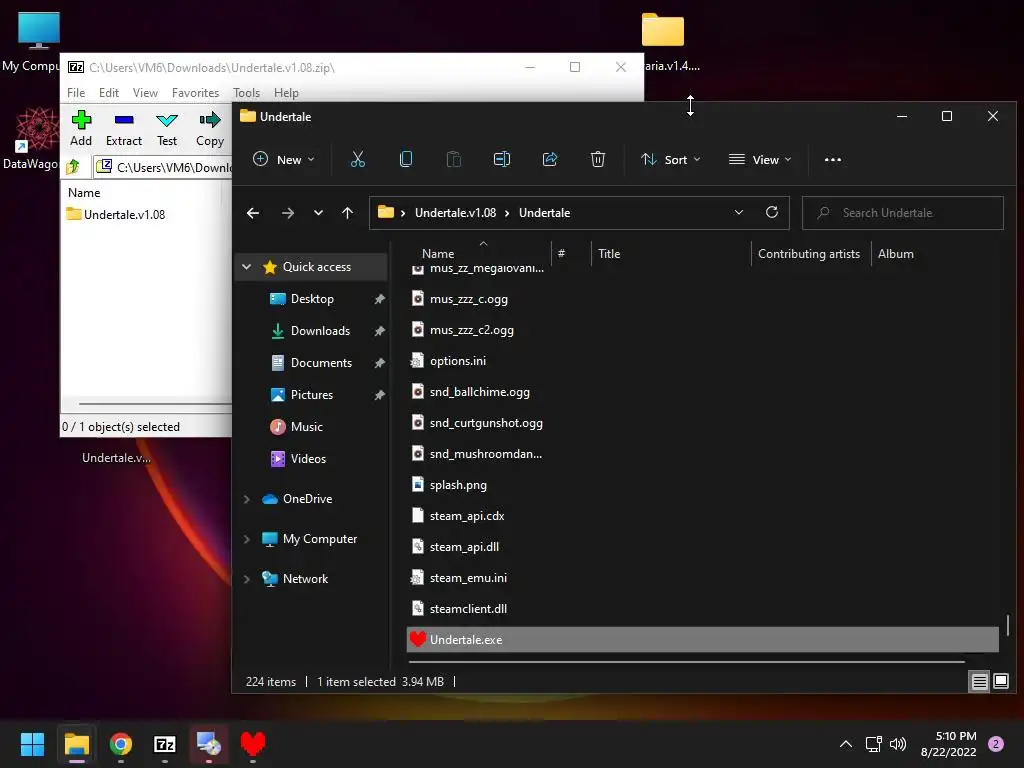The height and width of the screenshot is (768, 1024).
Task: Switch to large thumbnails view icon
Action: [x=1000, y=681]
